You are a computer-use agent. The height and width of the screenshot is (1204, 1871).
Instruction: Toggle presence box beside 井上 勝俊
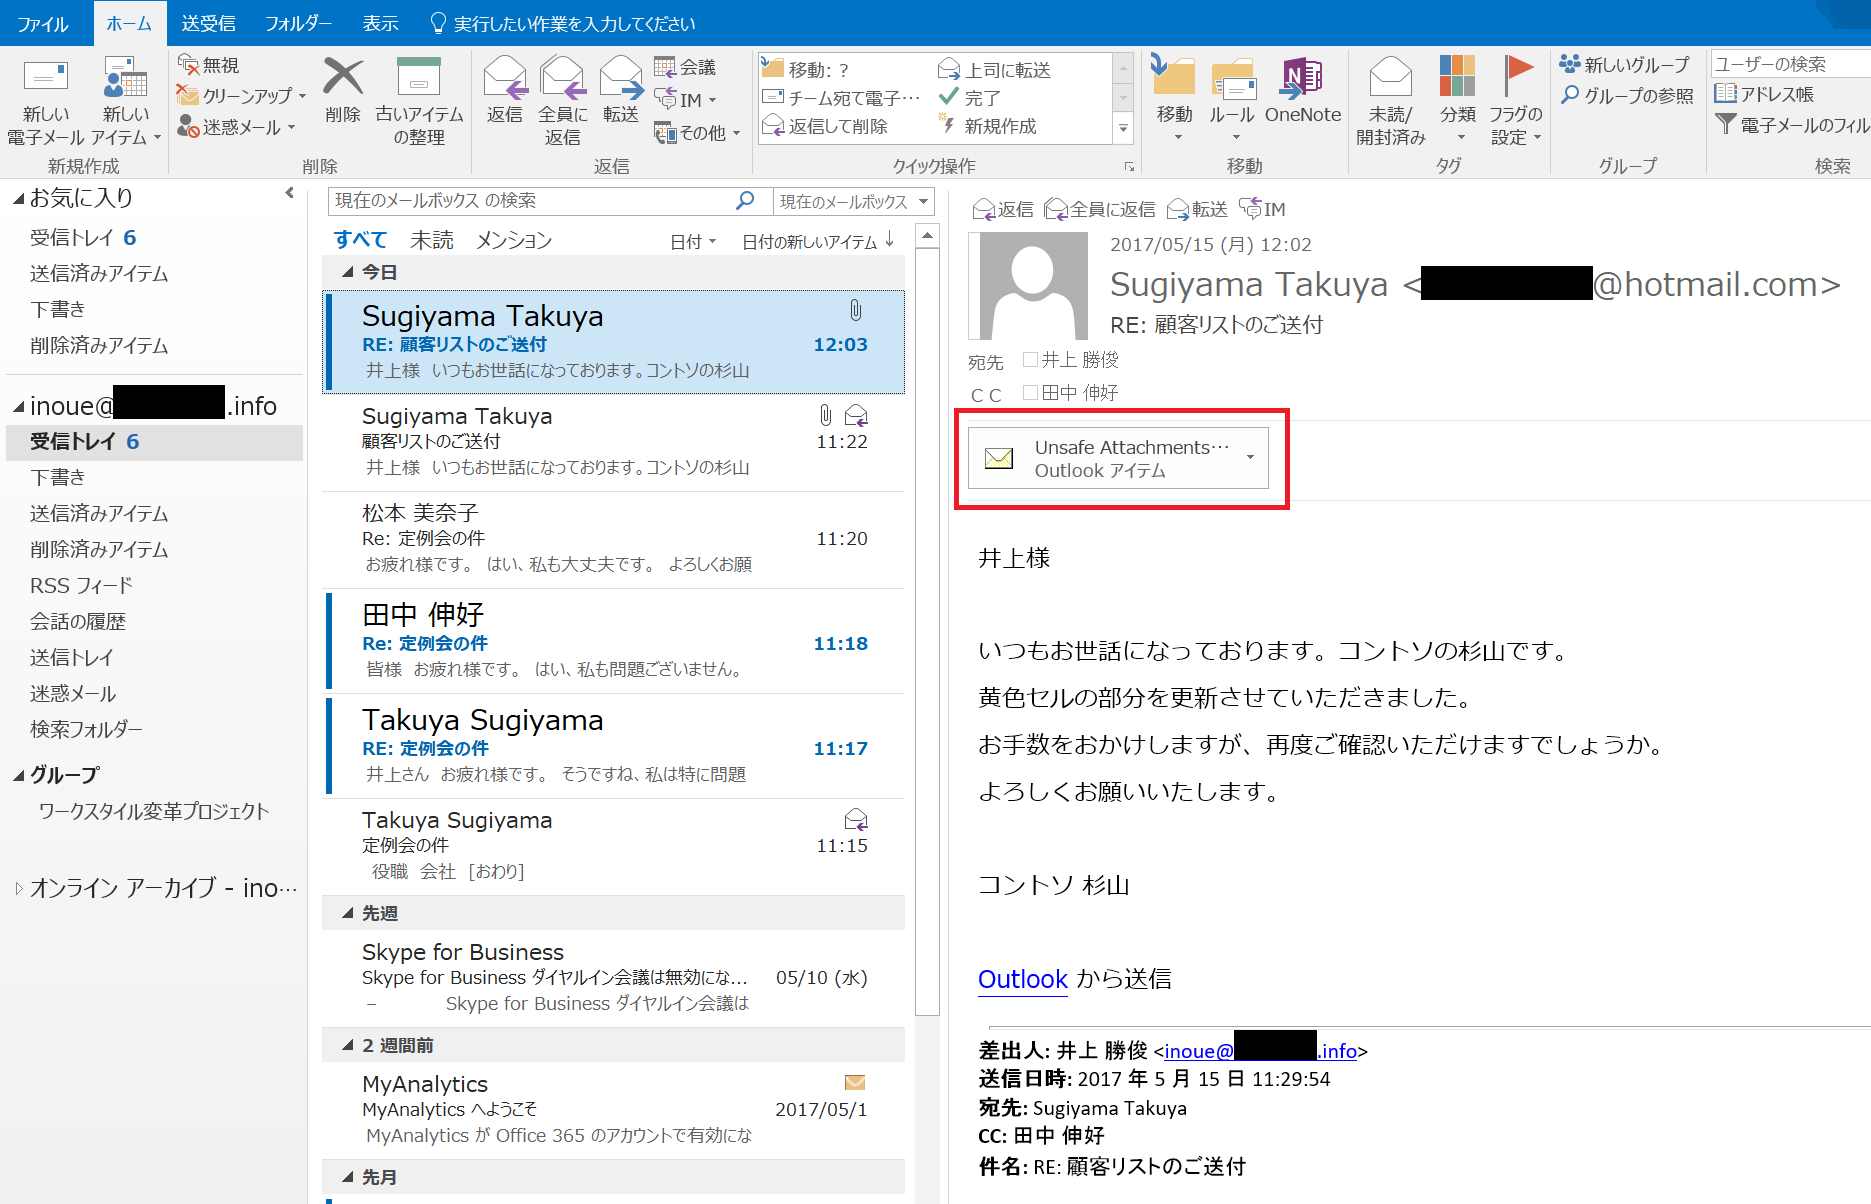click(1030, 359)
